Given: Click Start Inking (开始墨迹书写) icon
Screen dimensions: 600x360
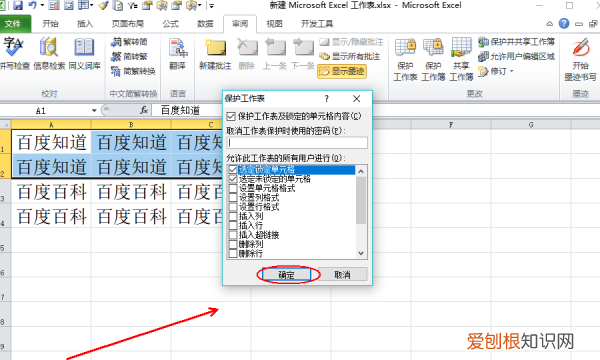Looking at the screenshot, I should 580,59.
